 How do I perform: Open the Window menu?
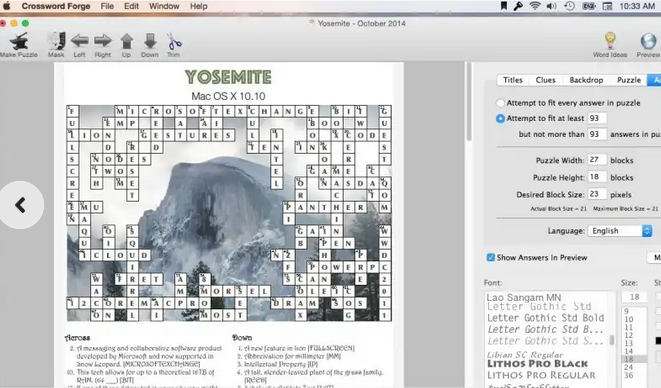click(x=164, y=6)
